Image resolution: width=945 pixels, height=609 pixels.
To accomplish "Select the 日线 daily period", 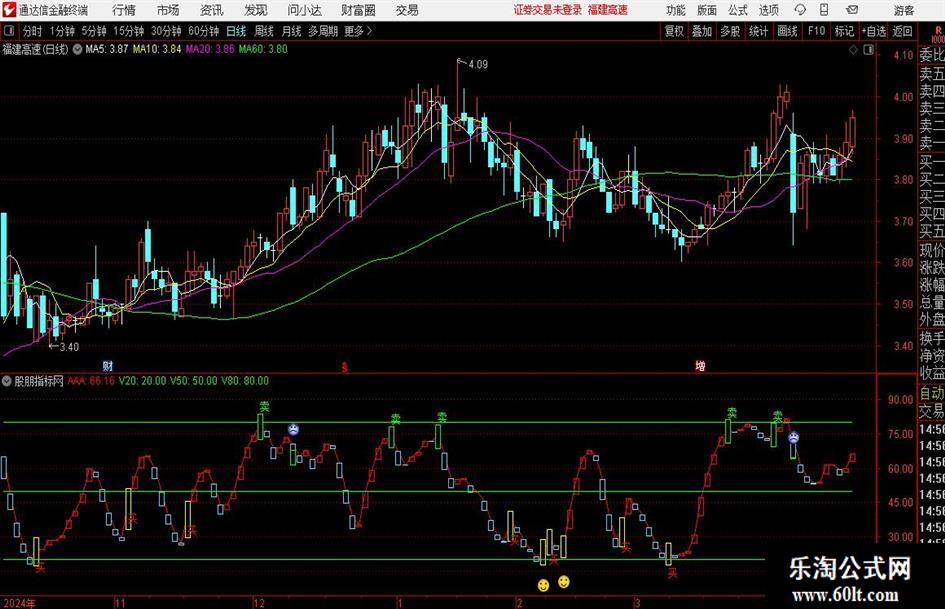I will (236, 31).
